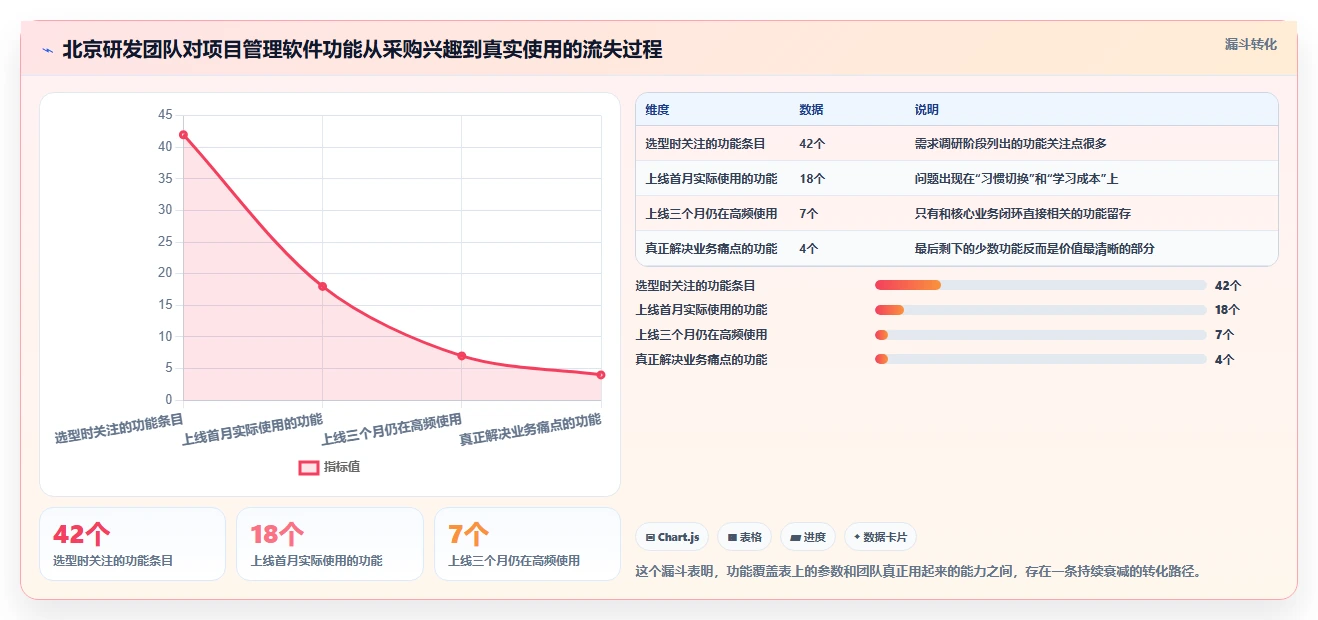The height and width of the screenshot is (620, 1318).
Task: Click table cell 选型时关注的功能条目
Action: [705, 144]
